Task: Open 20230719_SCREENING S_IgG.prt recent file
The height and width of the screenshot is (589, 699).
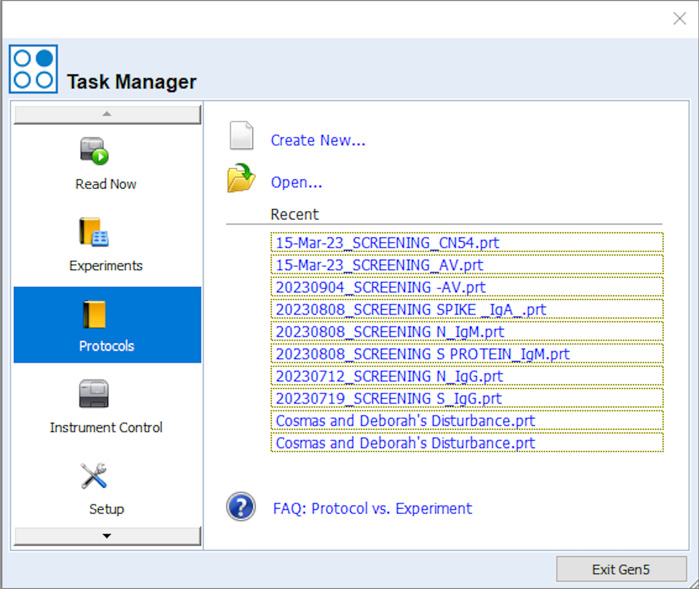Action: 467,398
